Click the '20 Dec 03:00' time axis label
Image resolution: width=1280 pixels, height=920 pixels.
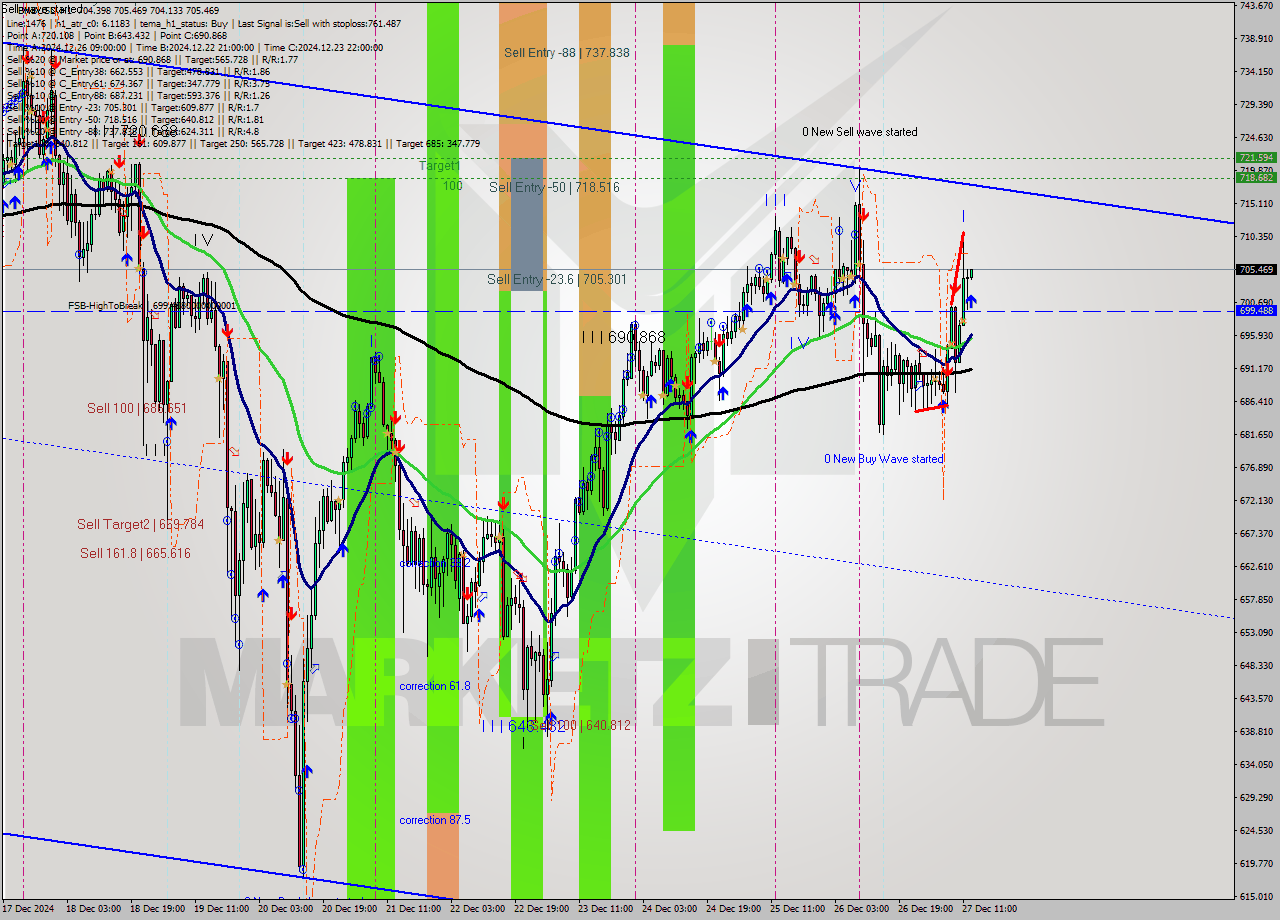286,909
